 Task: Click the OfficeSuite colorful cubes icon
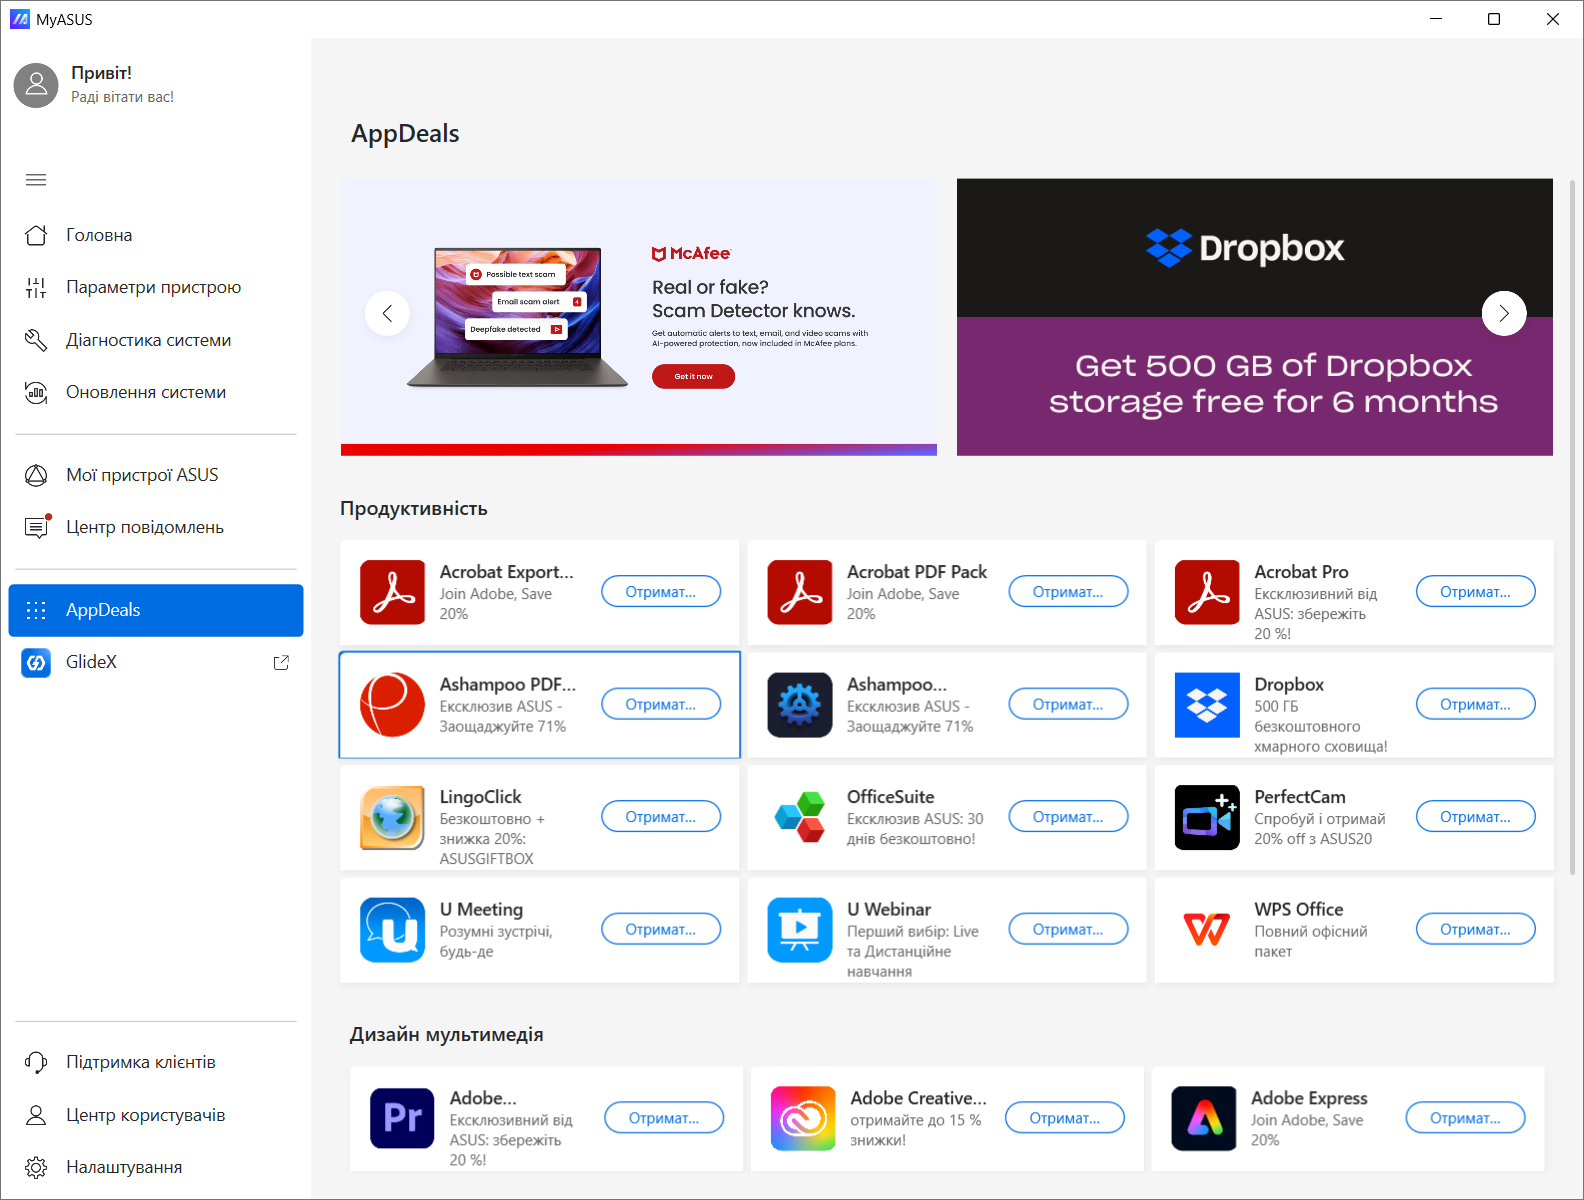(x=800, y=817)
